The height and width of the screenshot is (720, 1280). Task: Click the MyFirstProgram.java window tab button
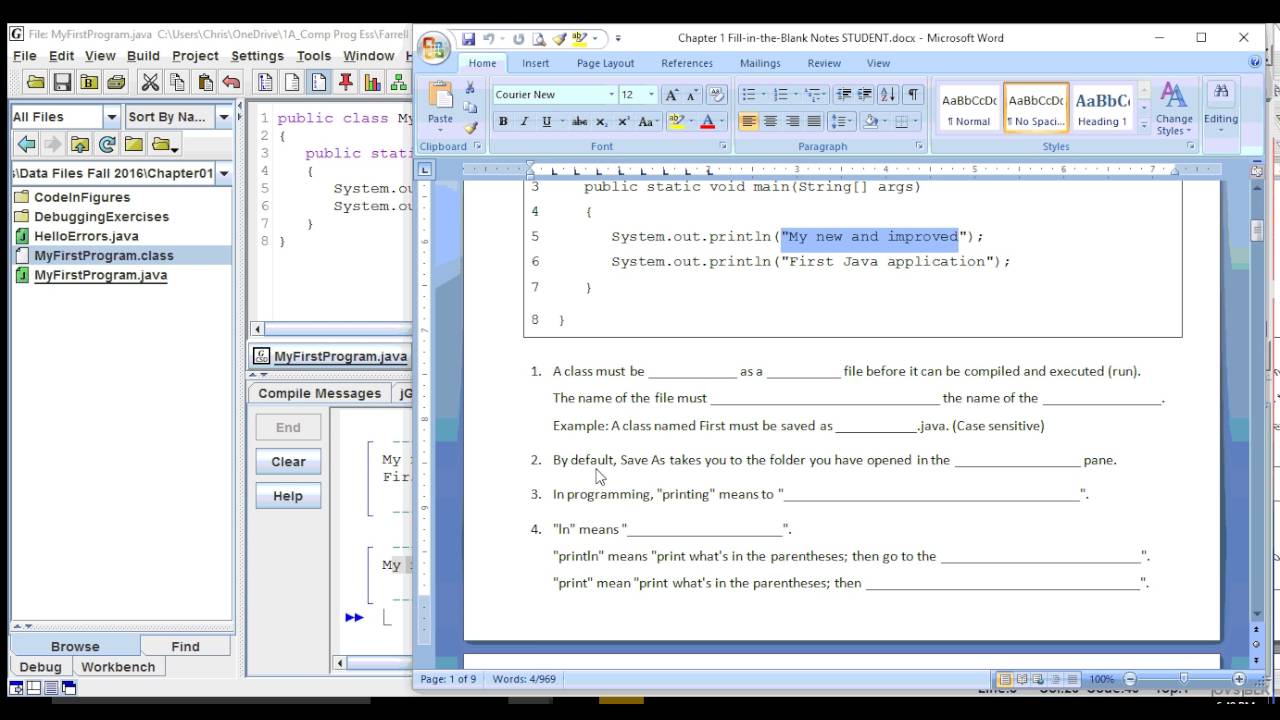(331, 356)
